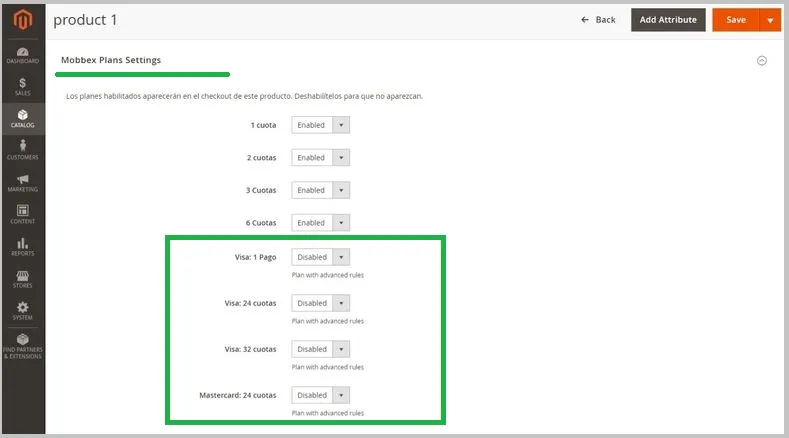Click the Mobbex Plans Settings heading
The width and height of the screenshot is (789, 438).
[111, 60]
